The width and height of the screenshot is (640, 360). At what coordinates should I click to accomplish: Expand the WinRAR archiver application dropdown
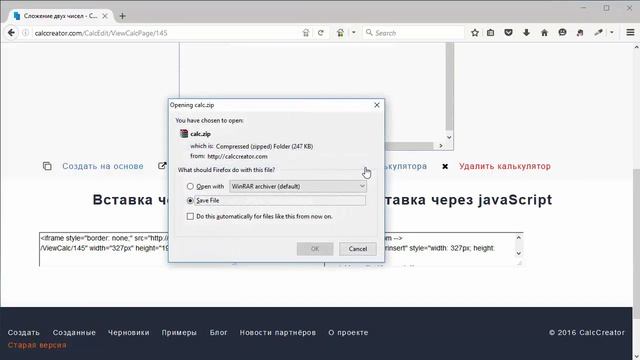298,186
